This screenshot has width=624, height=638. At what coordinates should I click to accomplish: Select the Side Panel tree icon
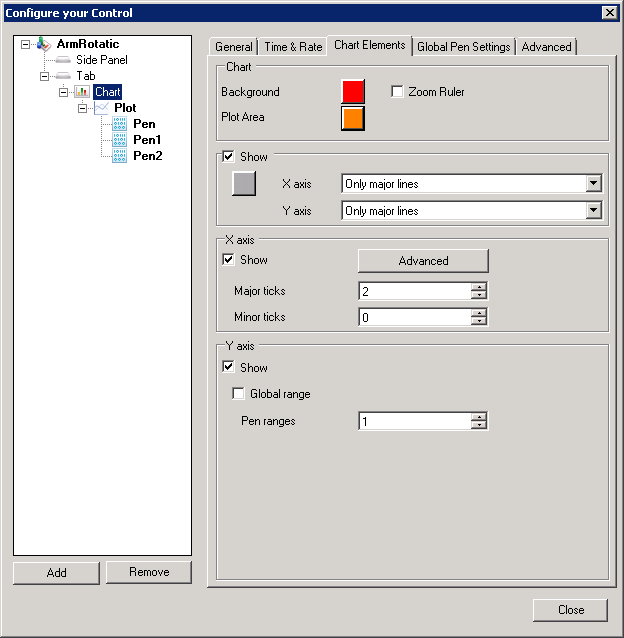click(63, 60)
